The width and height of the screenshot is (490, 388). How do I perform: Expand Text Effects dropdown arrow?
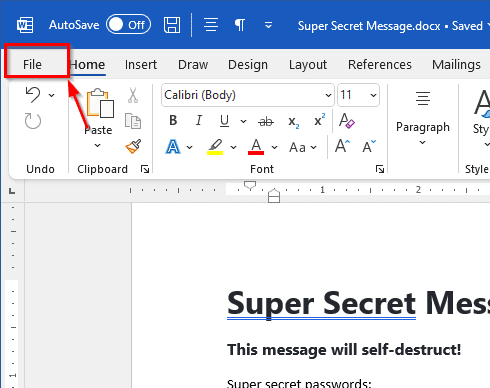(x=190, y=147)
